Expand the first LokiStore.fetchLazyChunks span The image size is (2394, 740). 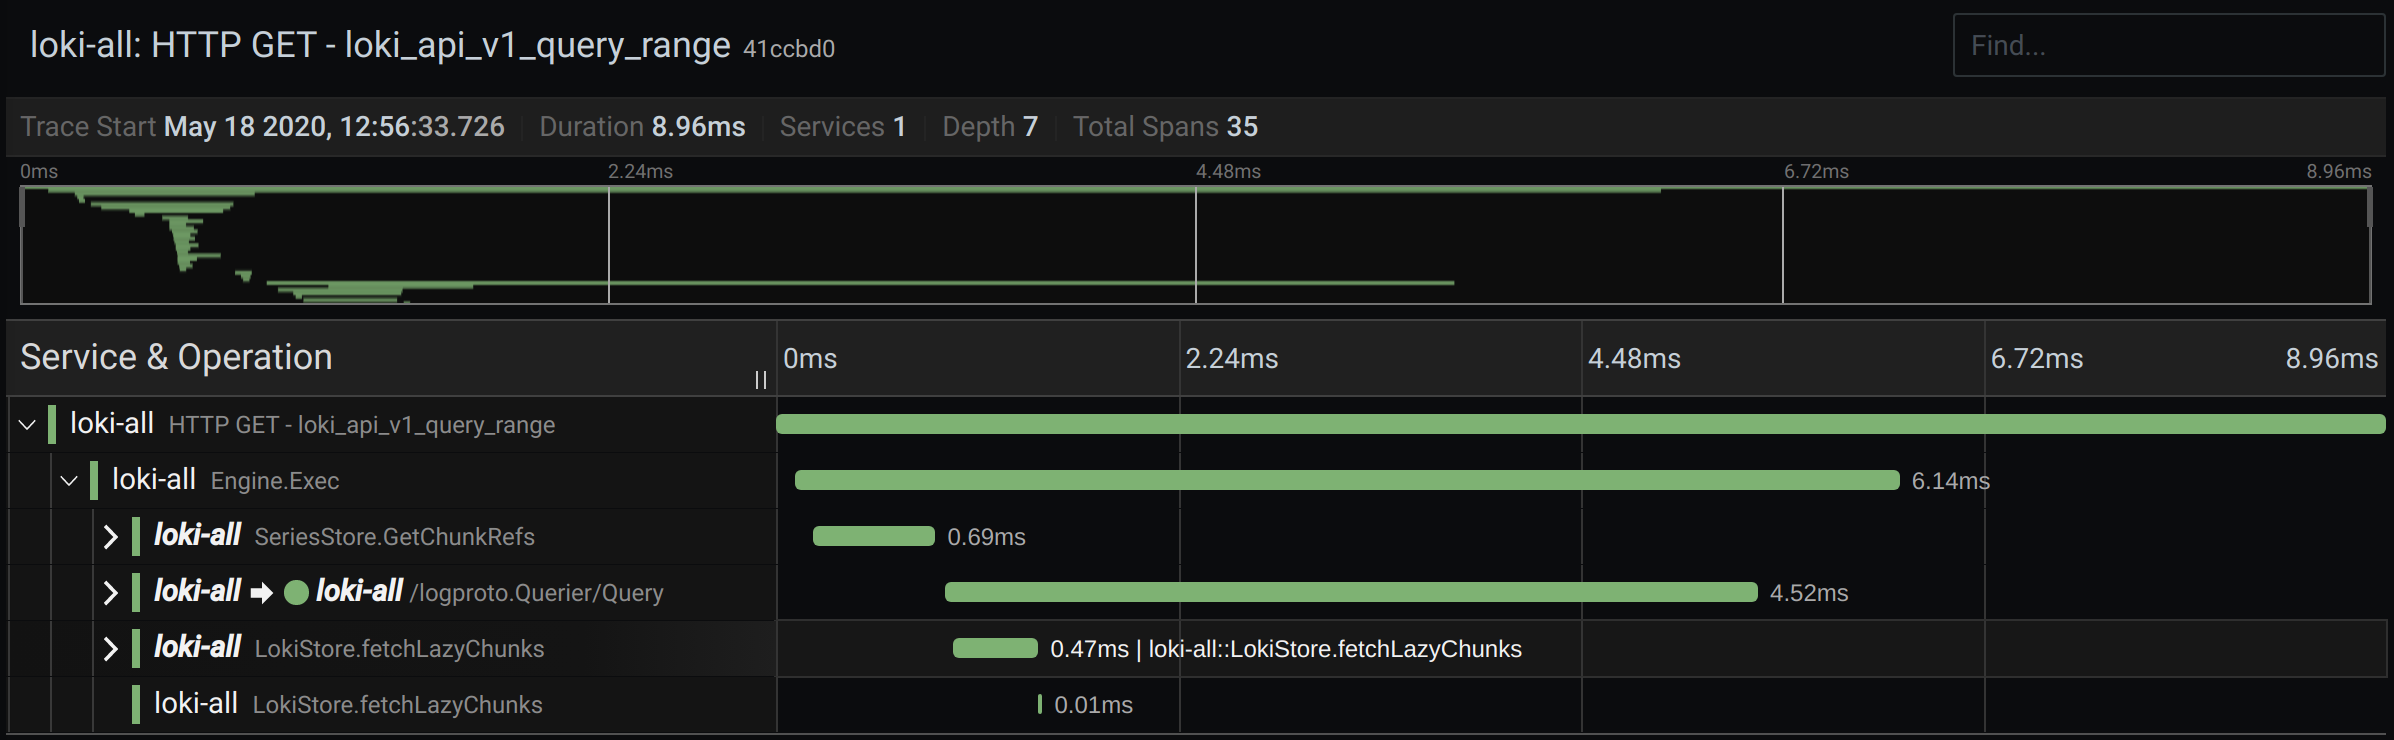(110, 649)
